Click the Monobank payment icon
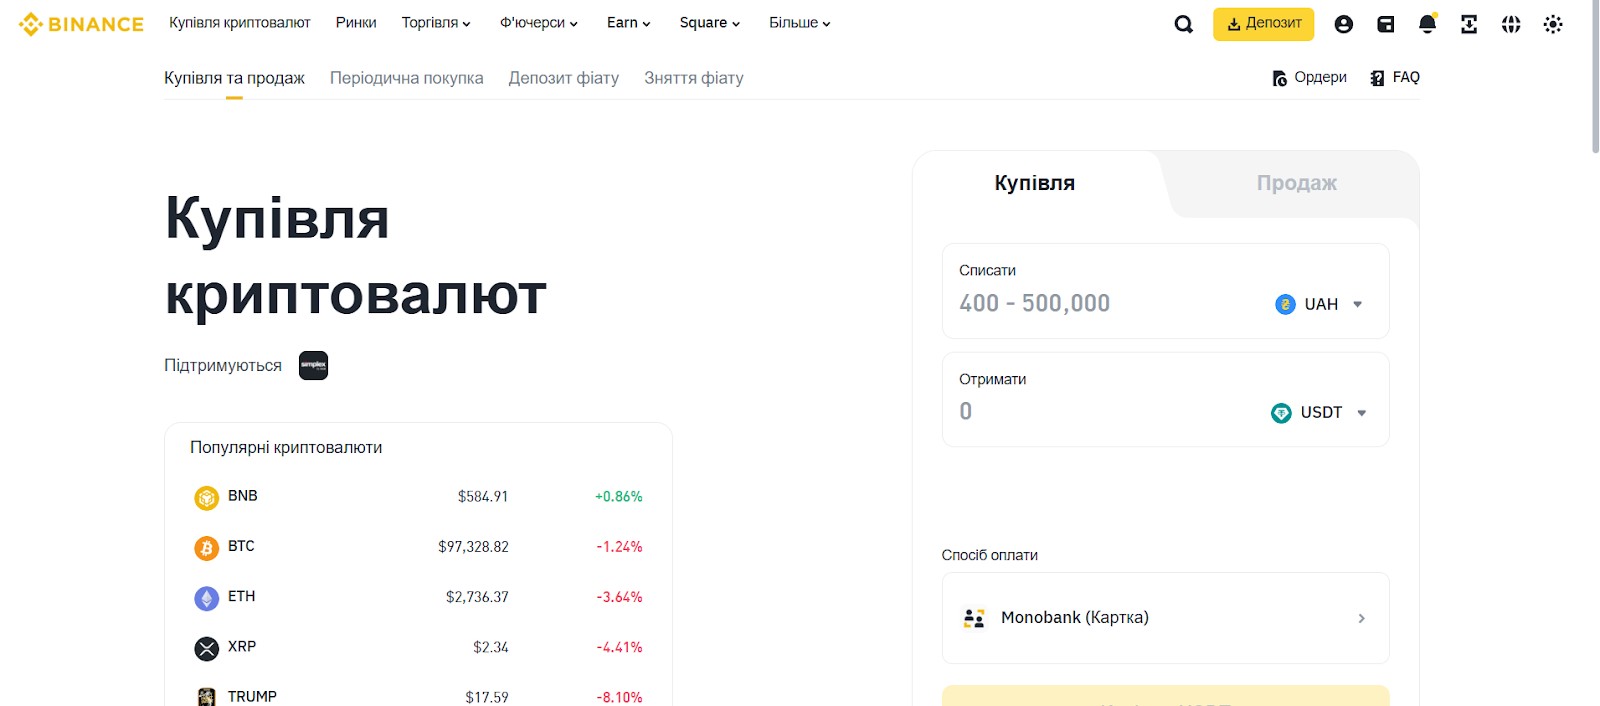This screenshot has width=1600, height=706. click(974, 618)
